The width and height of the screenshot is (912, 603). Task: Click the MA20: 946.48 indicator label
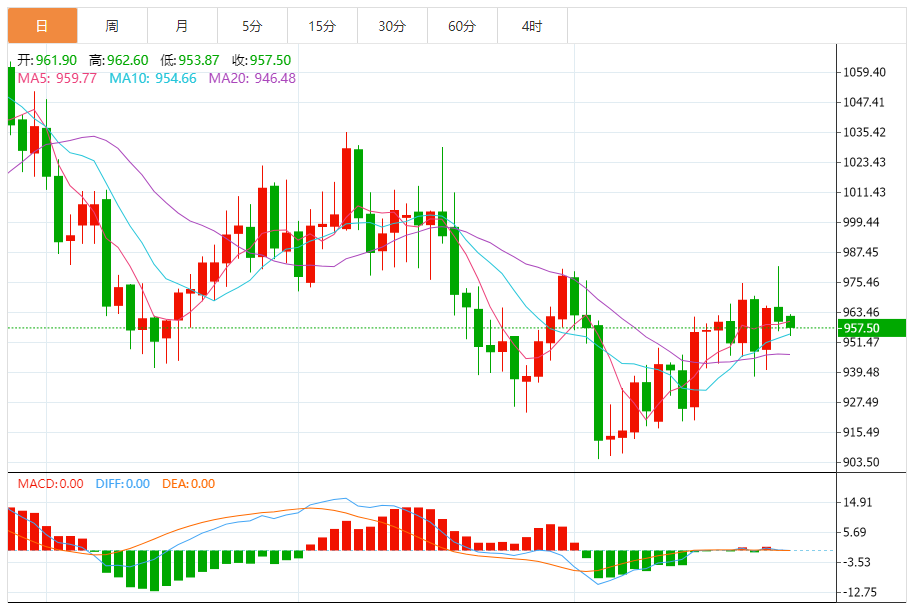tap(252, 78)
